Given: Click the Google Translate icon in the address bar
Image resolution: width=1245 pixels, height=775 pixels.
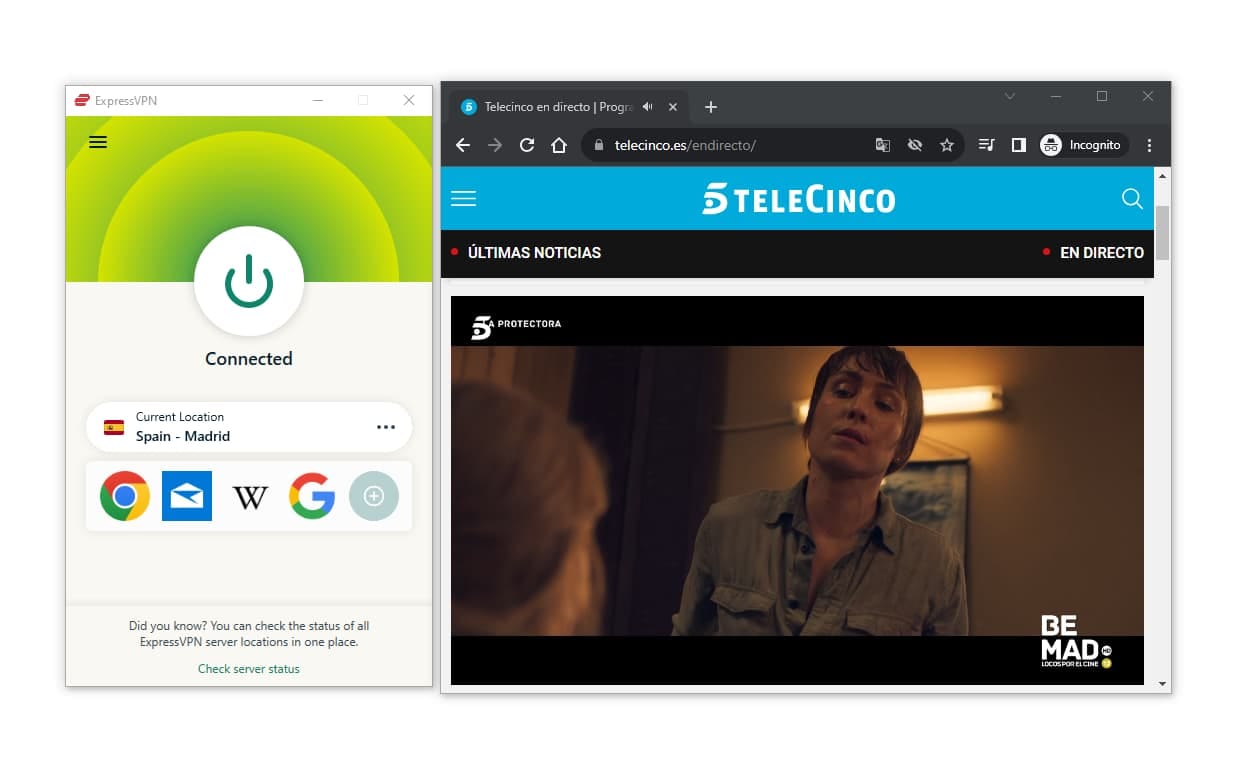Looking at the screenshot, I should (x=882, y=145).
